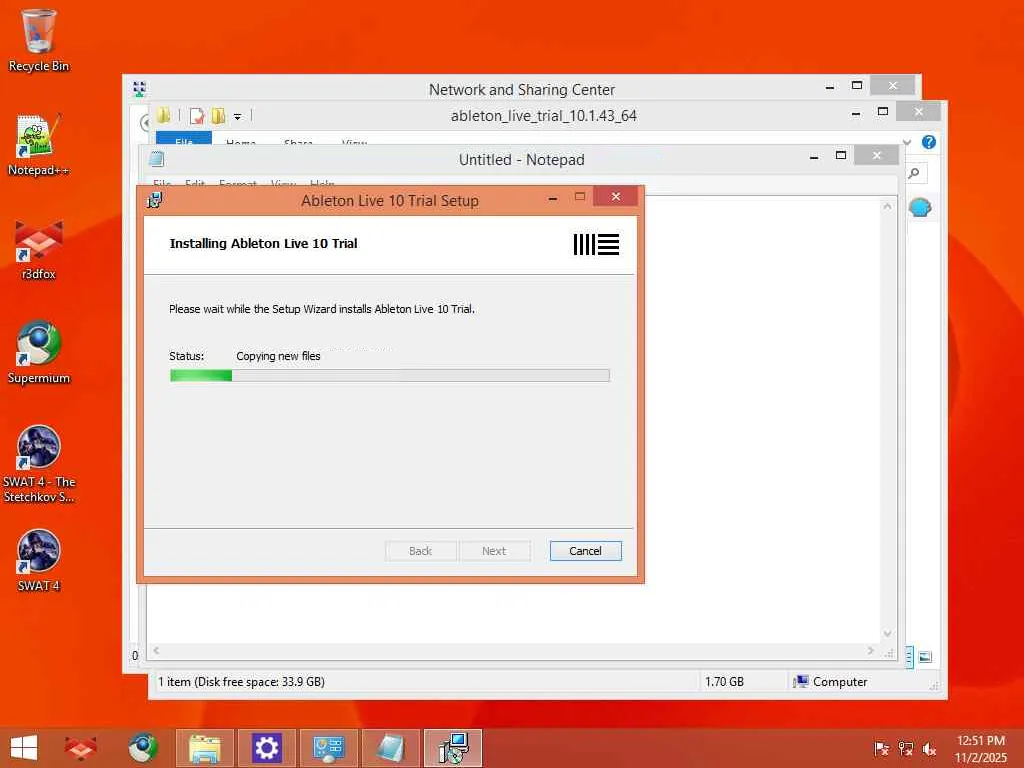Click the taskbar clock showing 12:51 PM
This screenshot has height=768, width=1024.
981,748
